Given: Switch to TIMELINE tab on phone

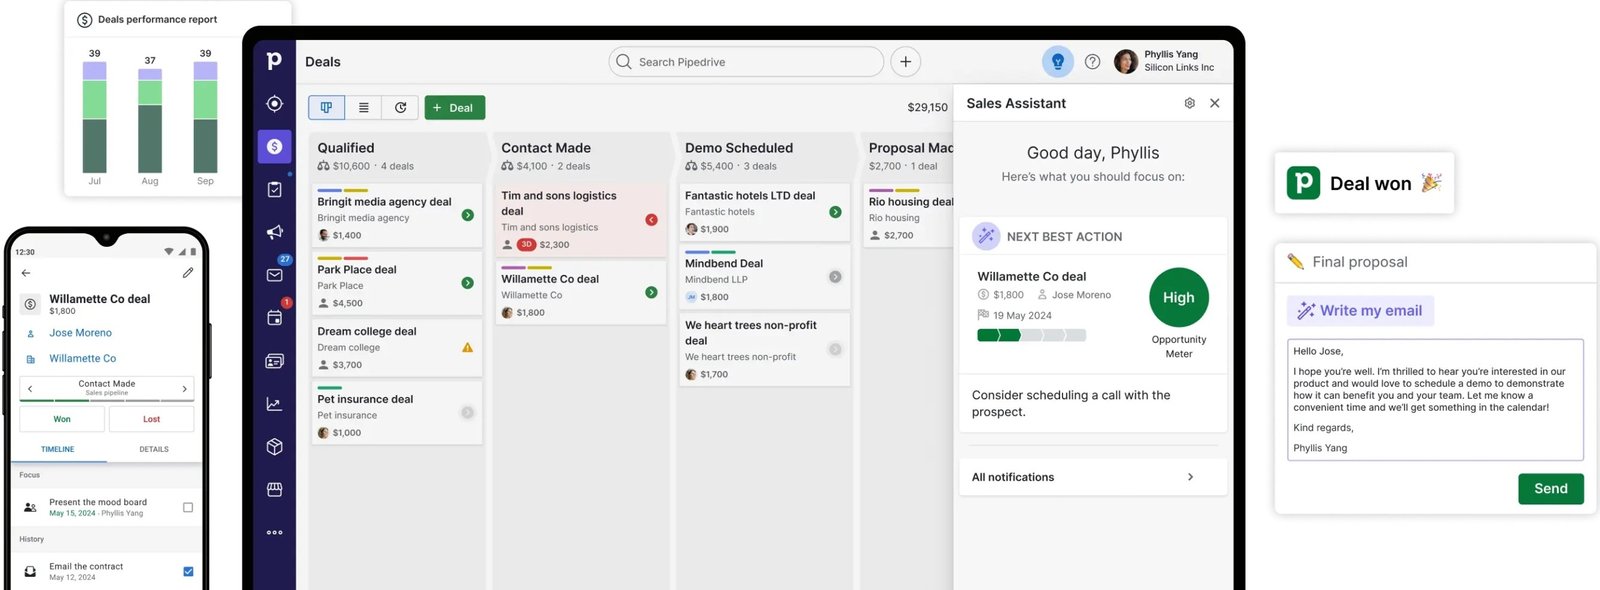Looking at the screenshot, I should (58, 449).
